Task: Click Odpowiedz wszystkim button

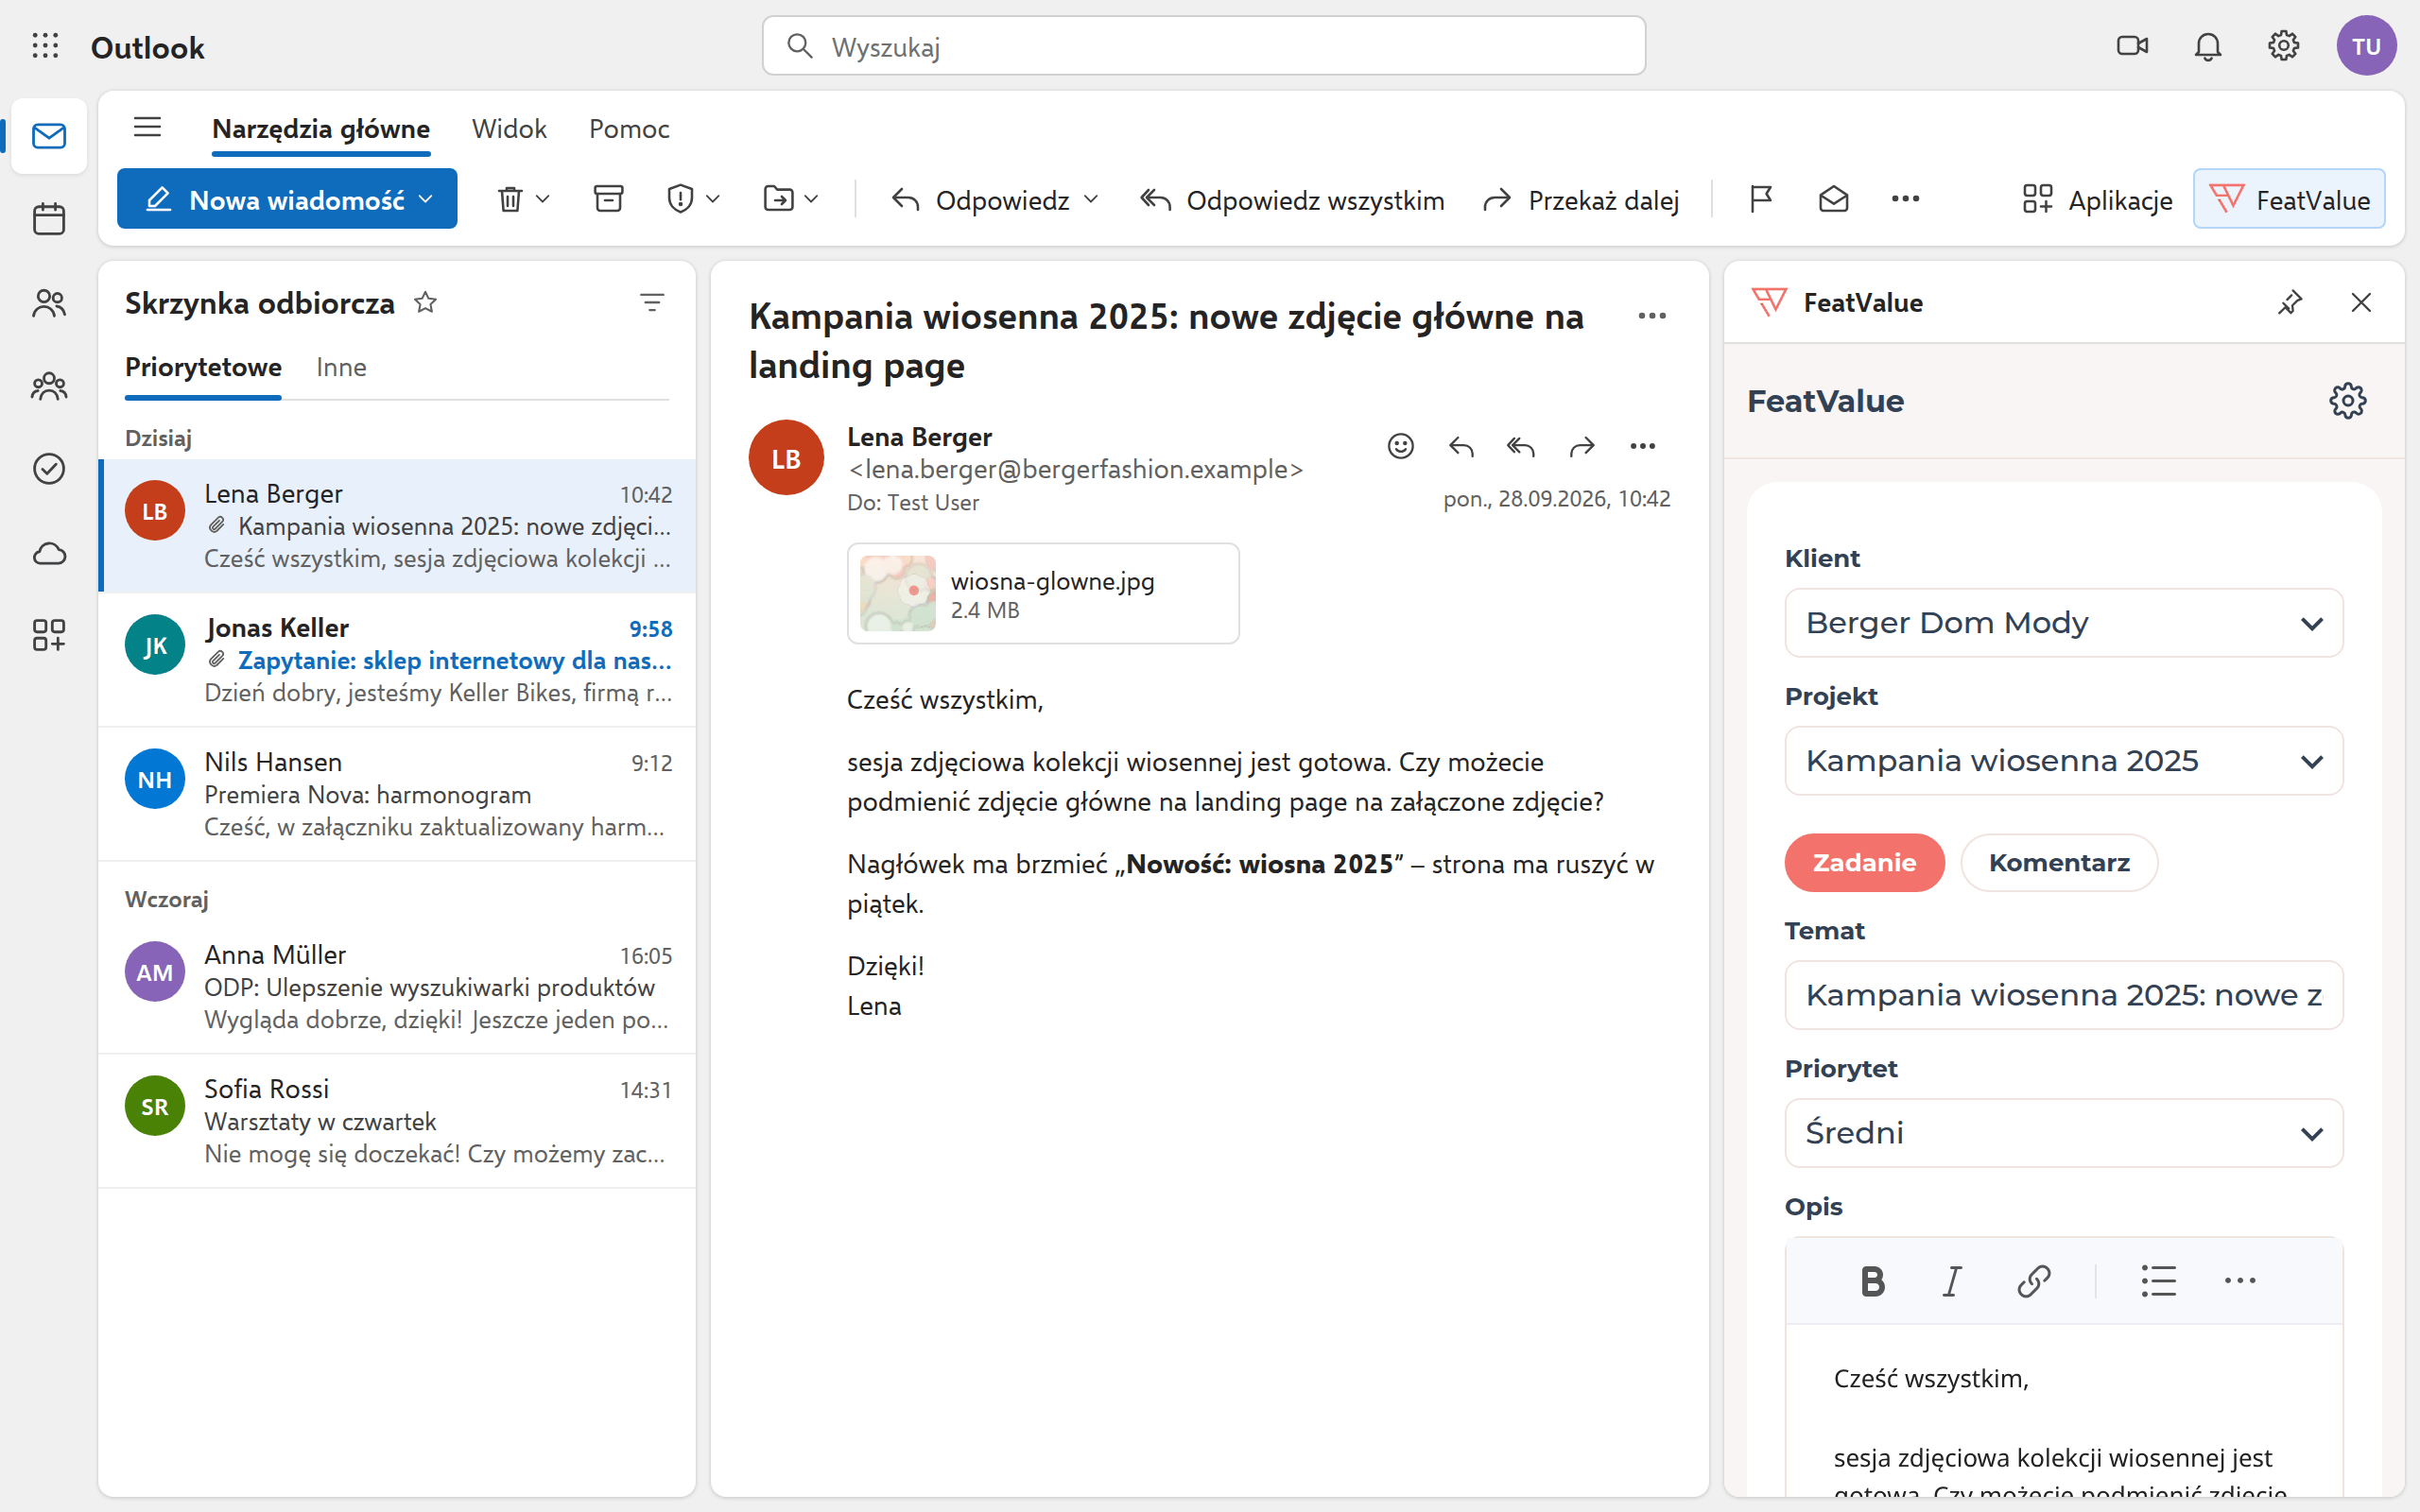Action: click(x=1292, y=200)
